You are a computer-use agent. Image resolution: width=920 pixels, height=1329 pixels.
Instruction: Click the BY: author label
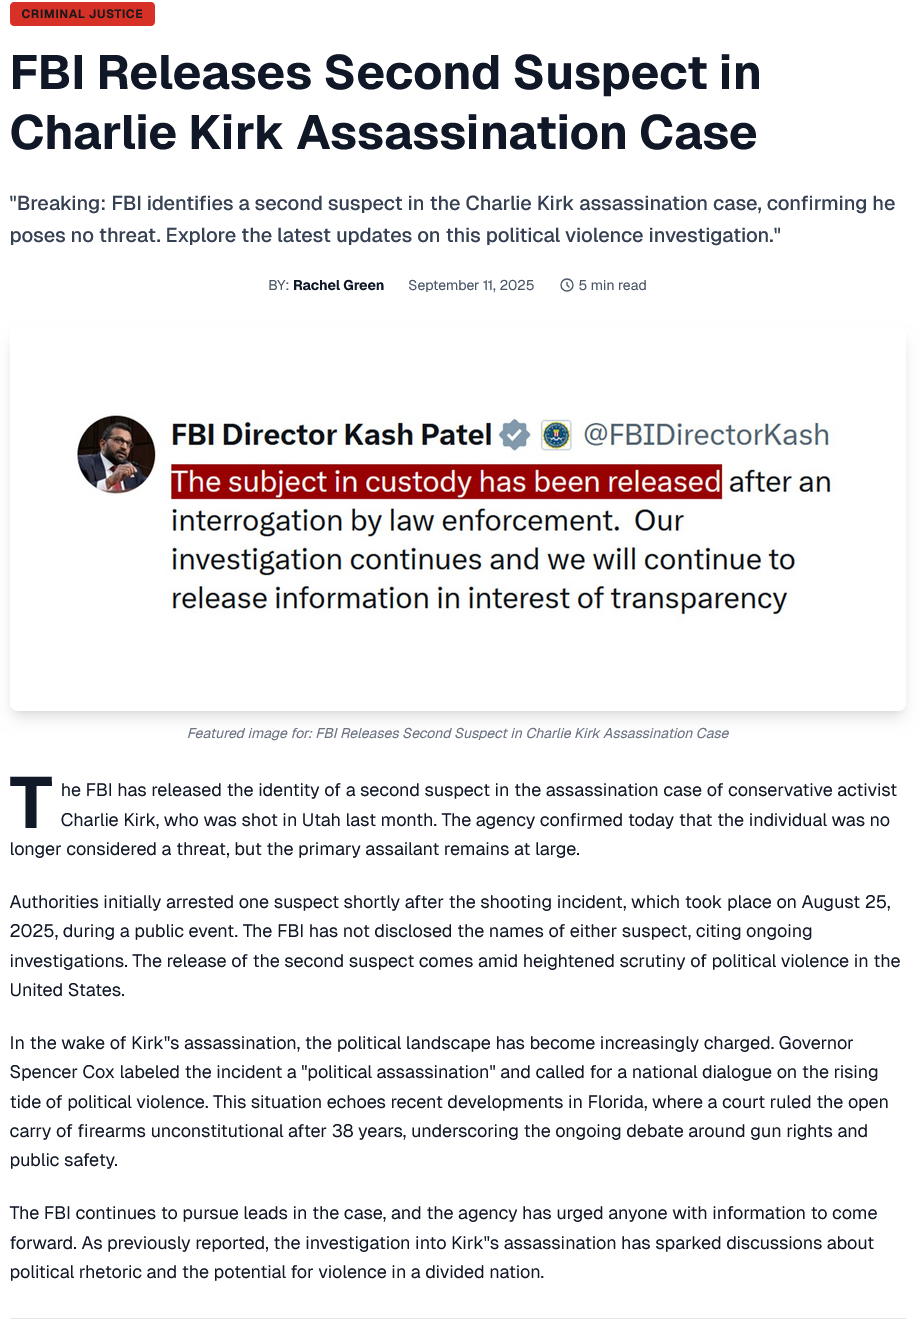[x=278, y=285]
